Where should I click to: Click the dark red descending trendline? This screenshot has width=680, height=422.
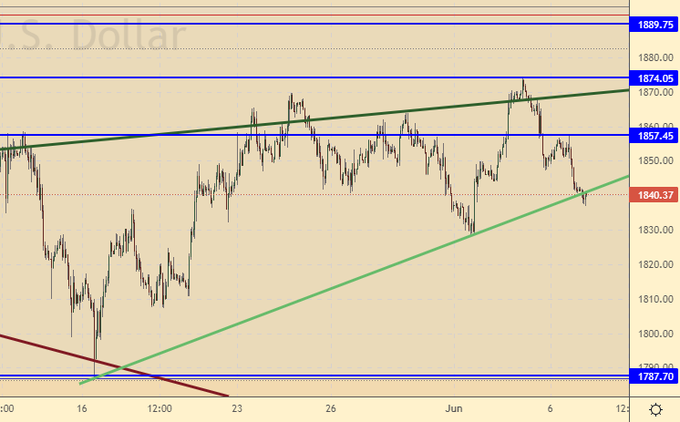[x=100, y=359]
